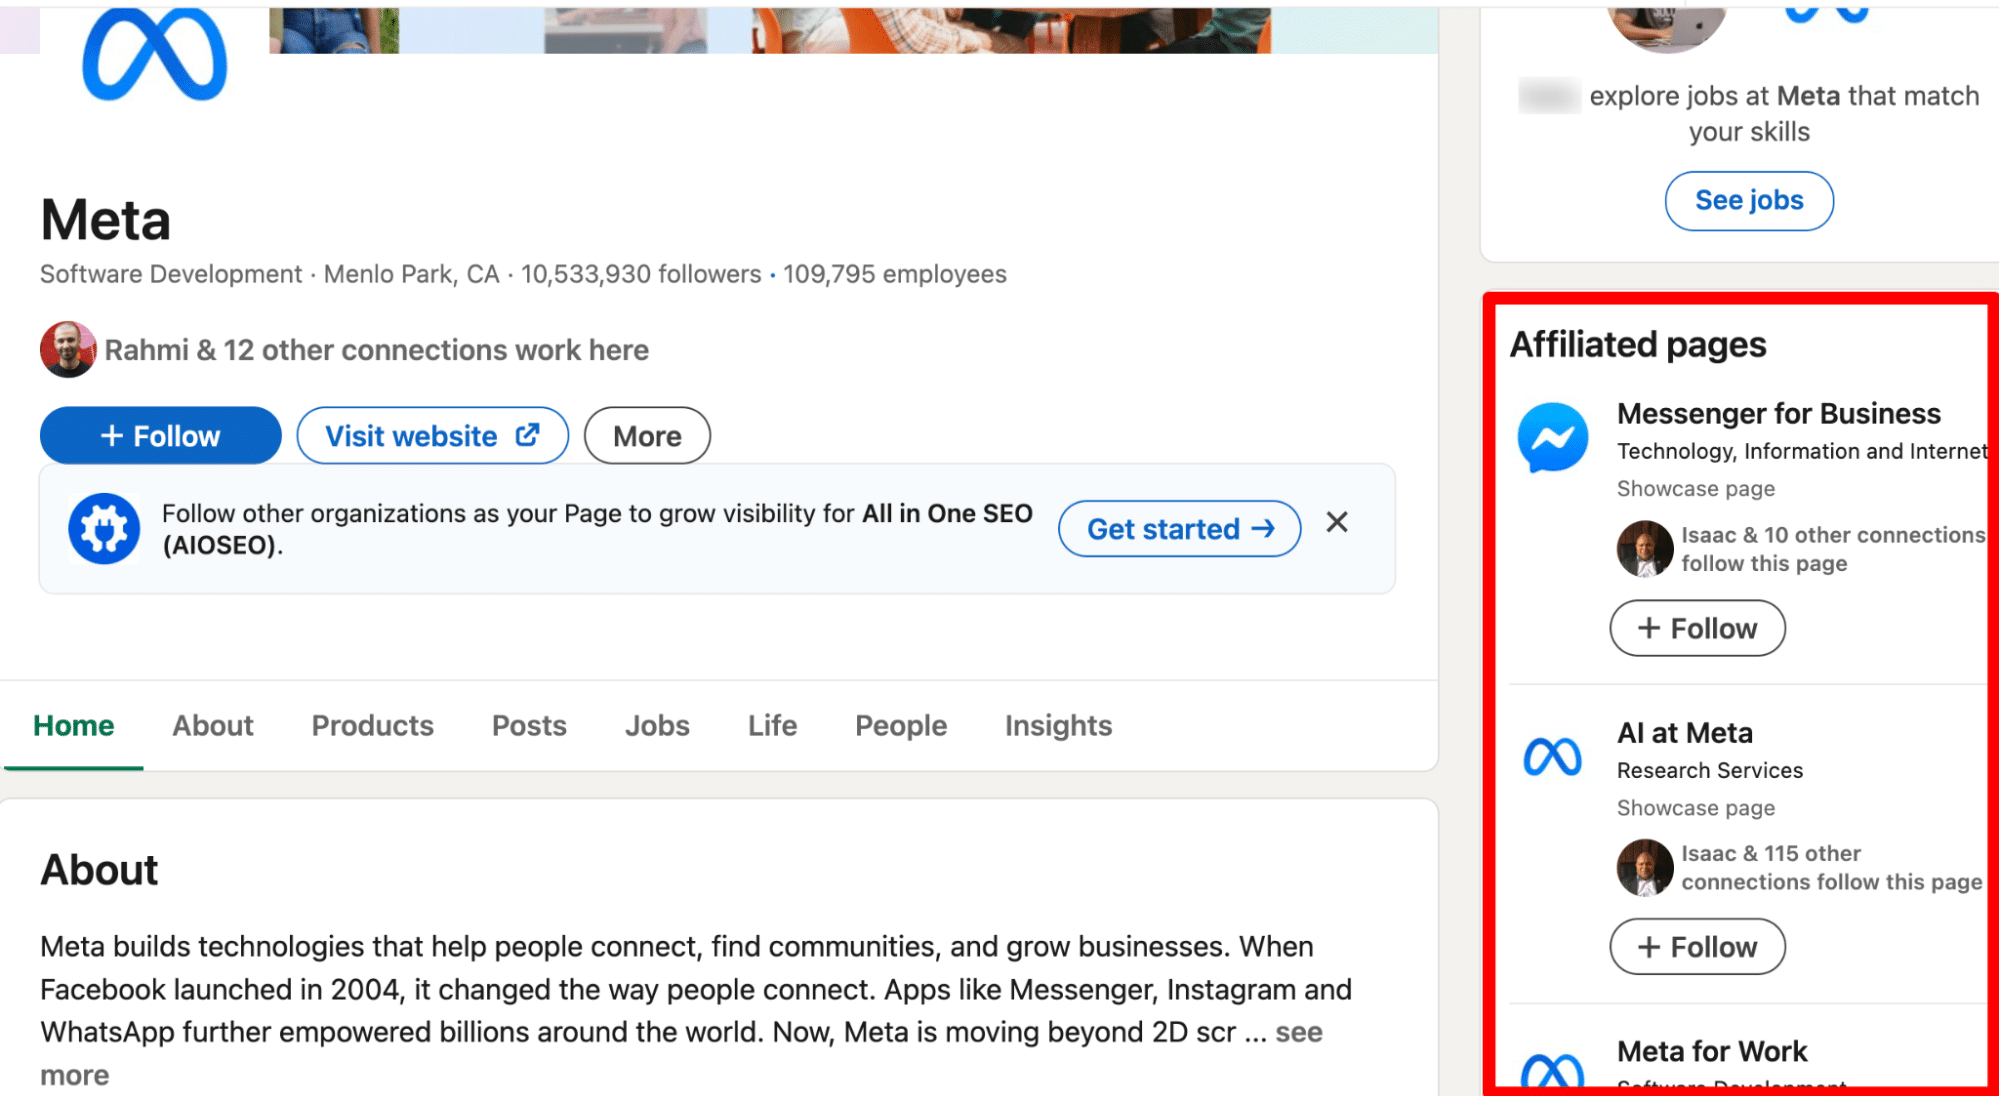
Task: Click 109,795 employees link
Action: point(894,274)
